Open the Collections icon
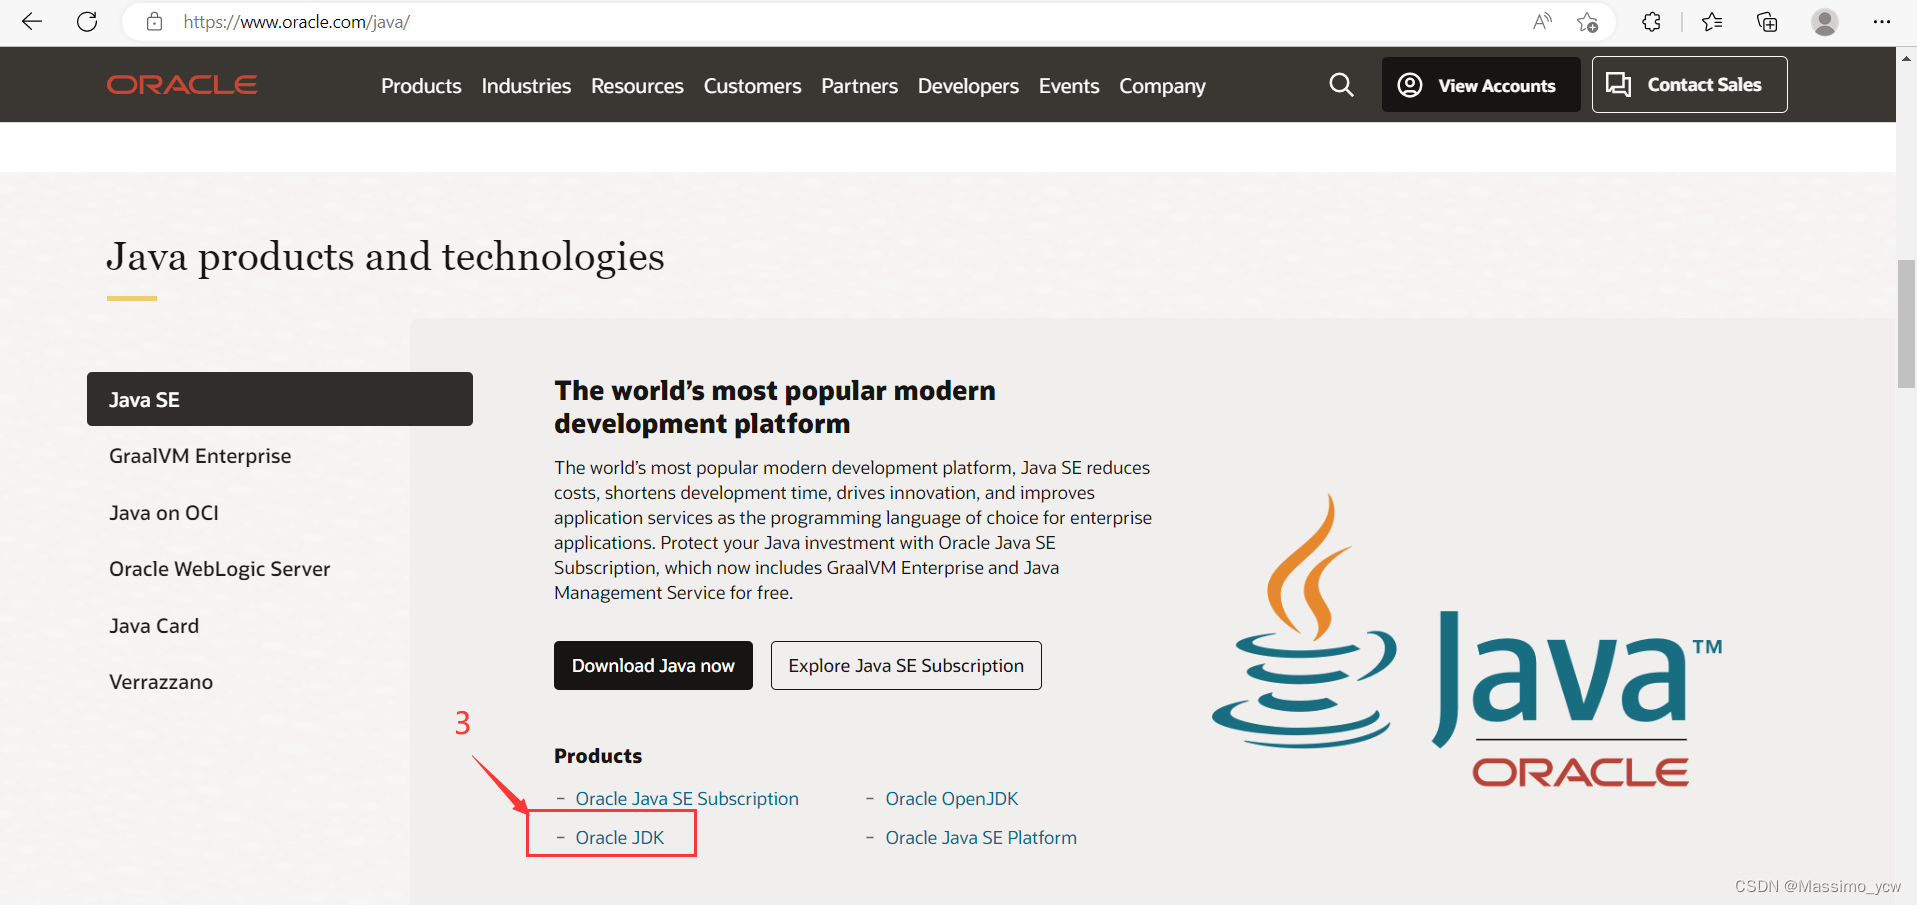Image resolution: width=1917 pixels, height=905 pixels. 1767,21
